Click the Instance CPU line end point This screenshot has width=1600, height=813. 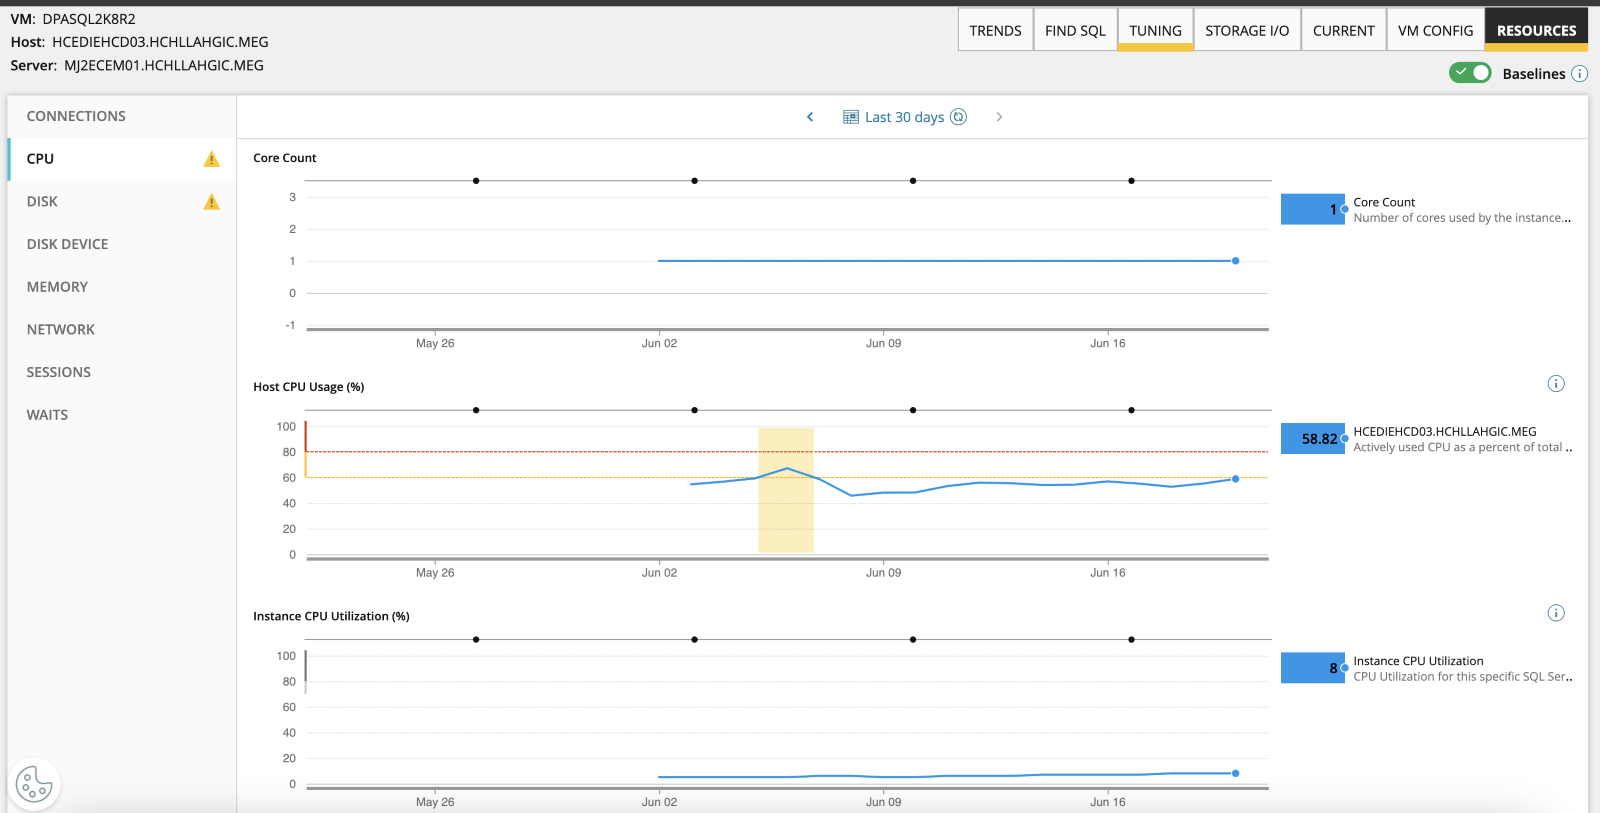point(1236,773)
